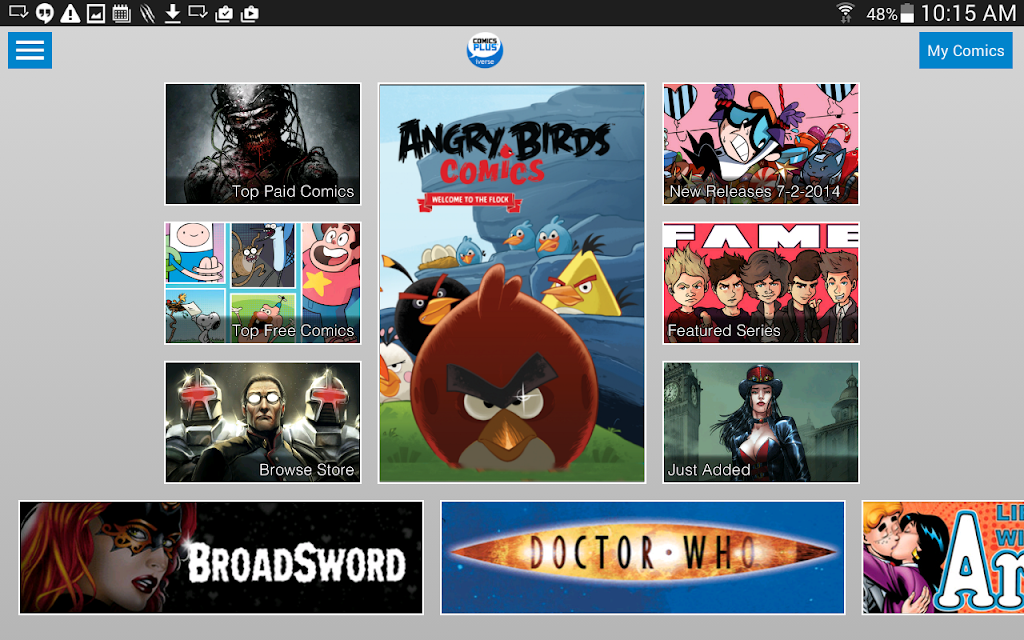Screen dimensions: 1024x640
Task: Open Browse Store tile
Action: tap(263, 423)
